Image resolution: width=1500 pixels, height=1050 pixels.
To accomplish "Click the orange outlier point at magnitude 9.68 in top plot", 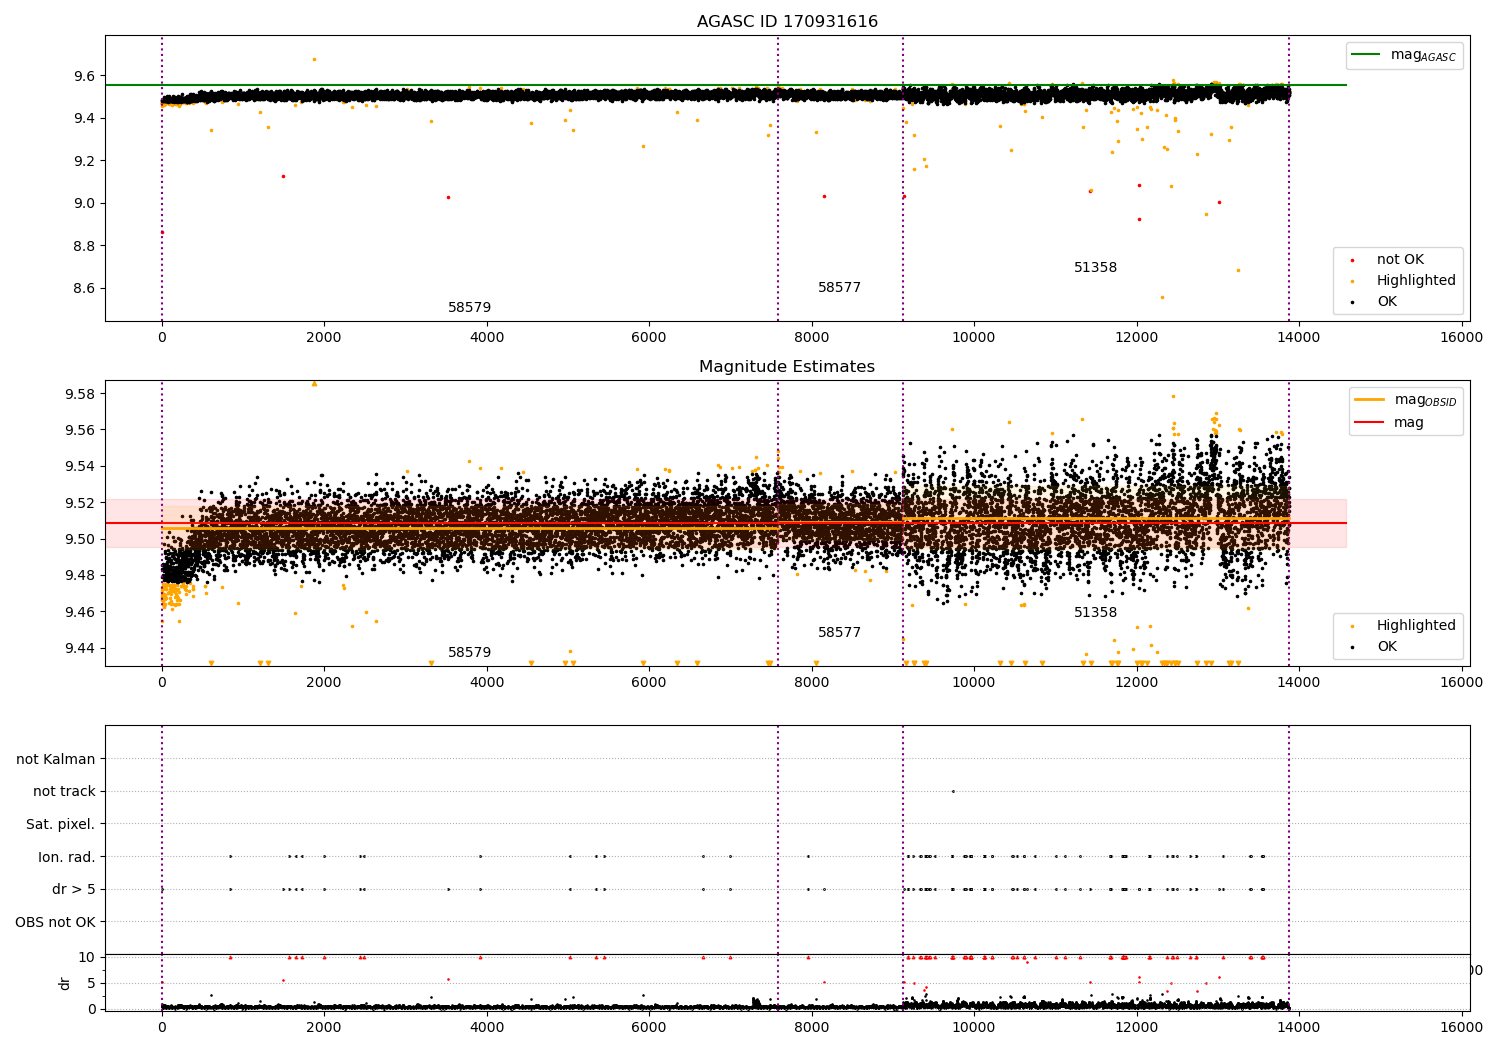I will (314, 59).
